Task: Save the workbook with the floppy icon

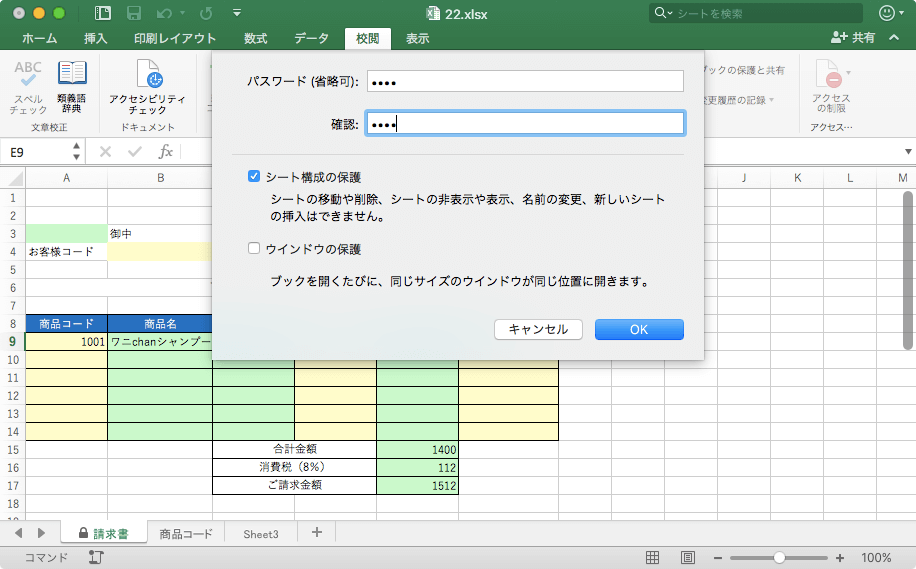Action: click(x=134, y=13)
